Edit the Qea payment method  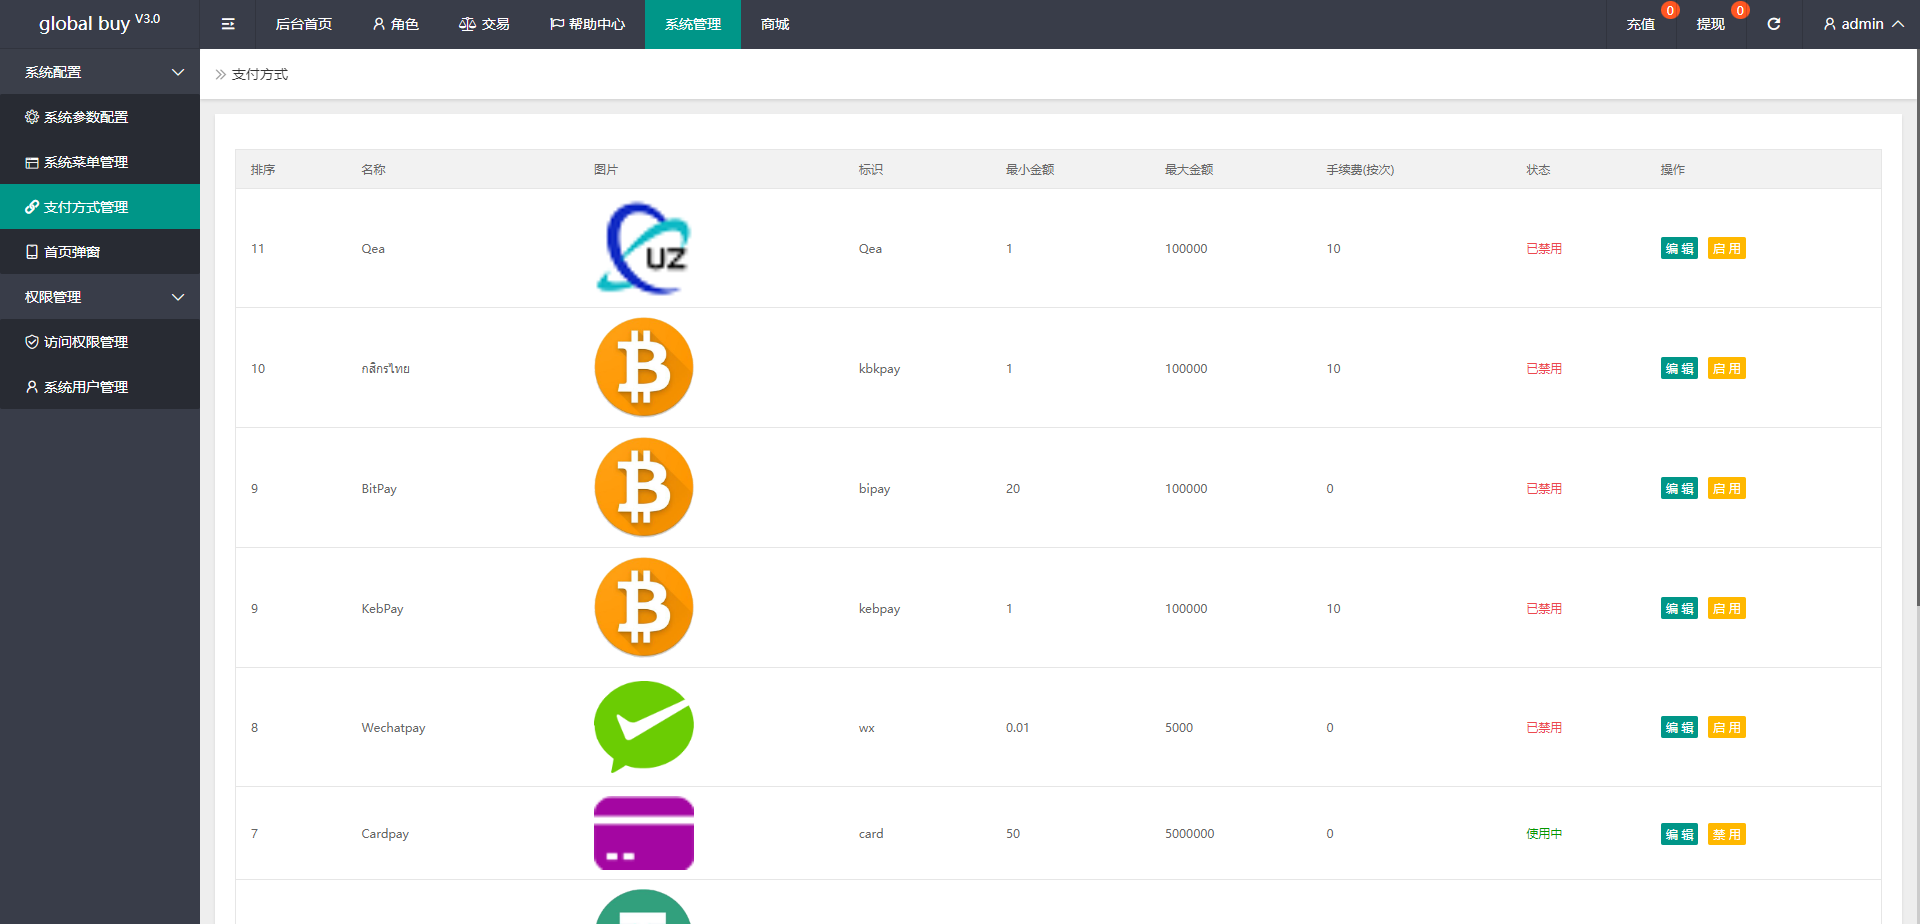coord(1679,248)
